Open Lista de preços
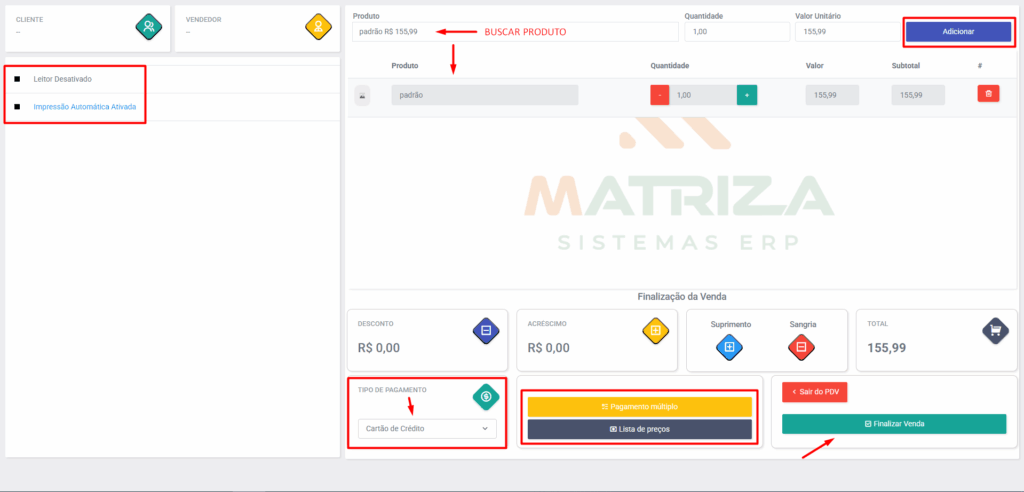 (640, 429)
